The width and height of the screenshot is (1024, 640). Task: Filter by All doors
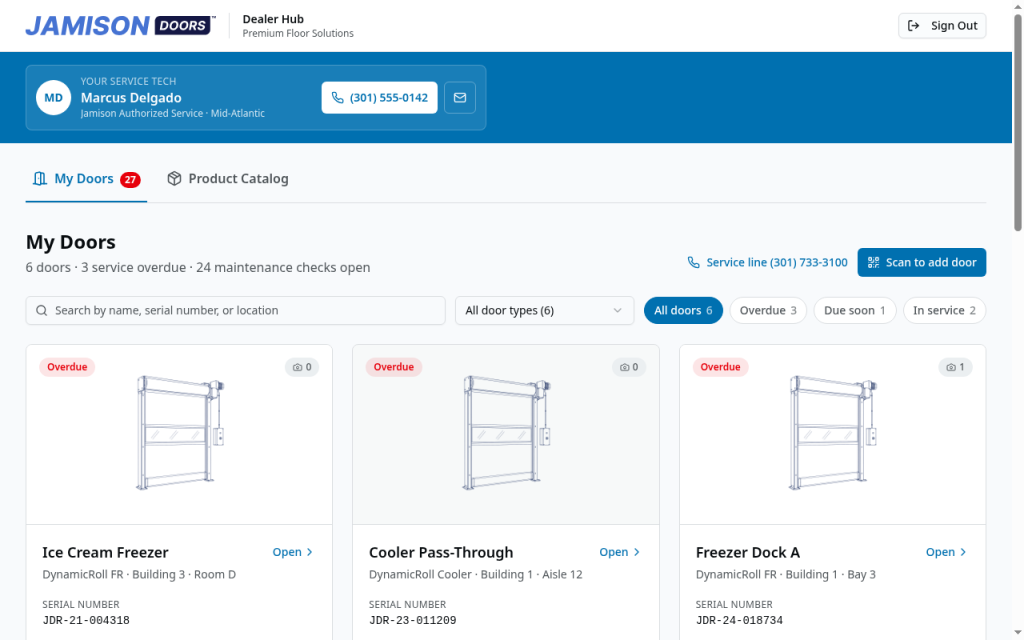tap(683, 311)
